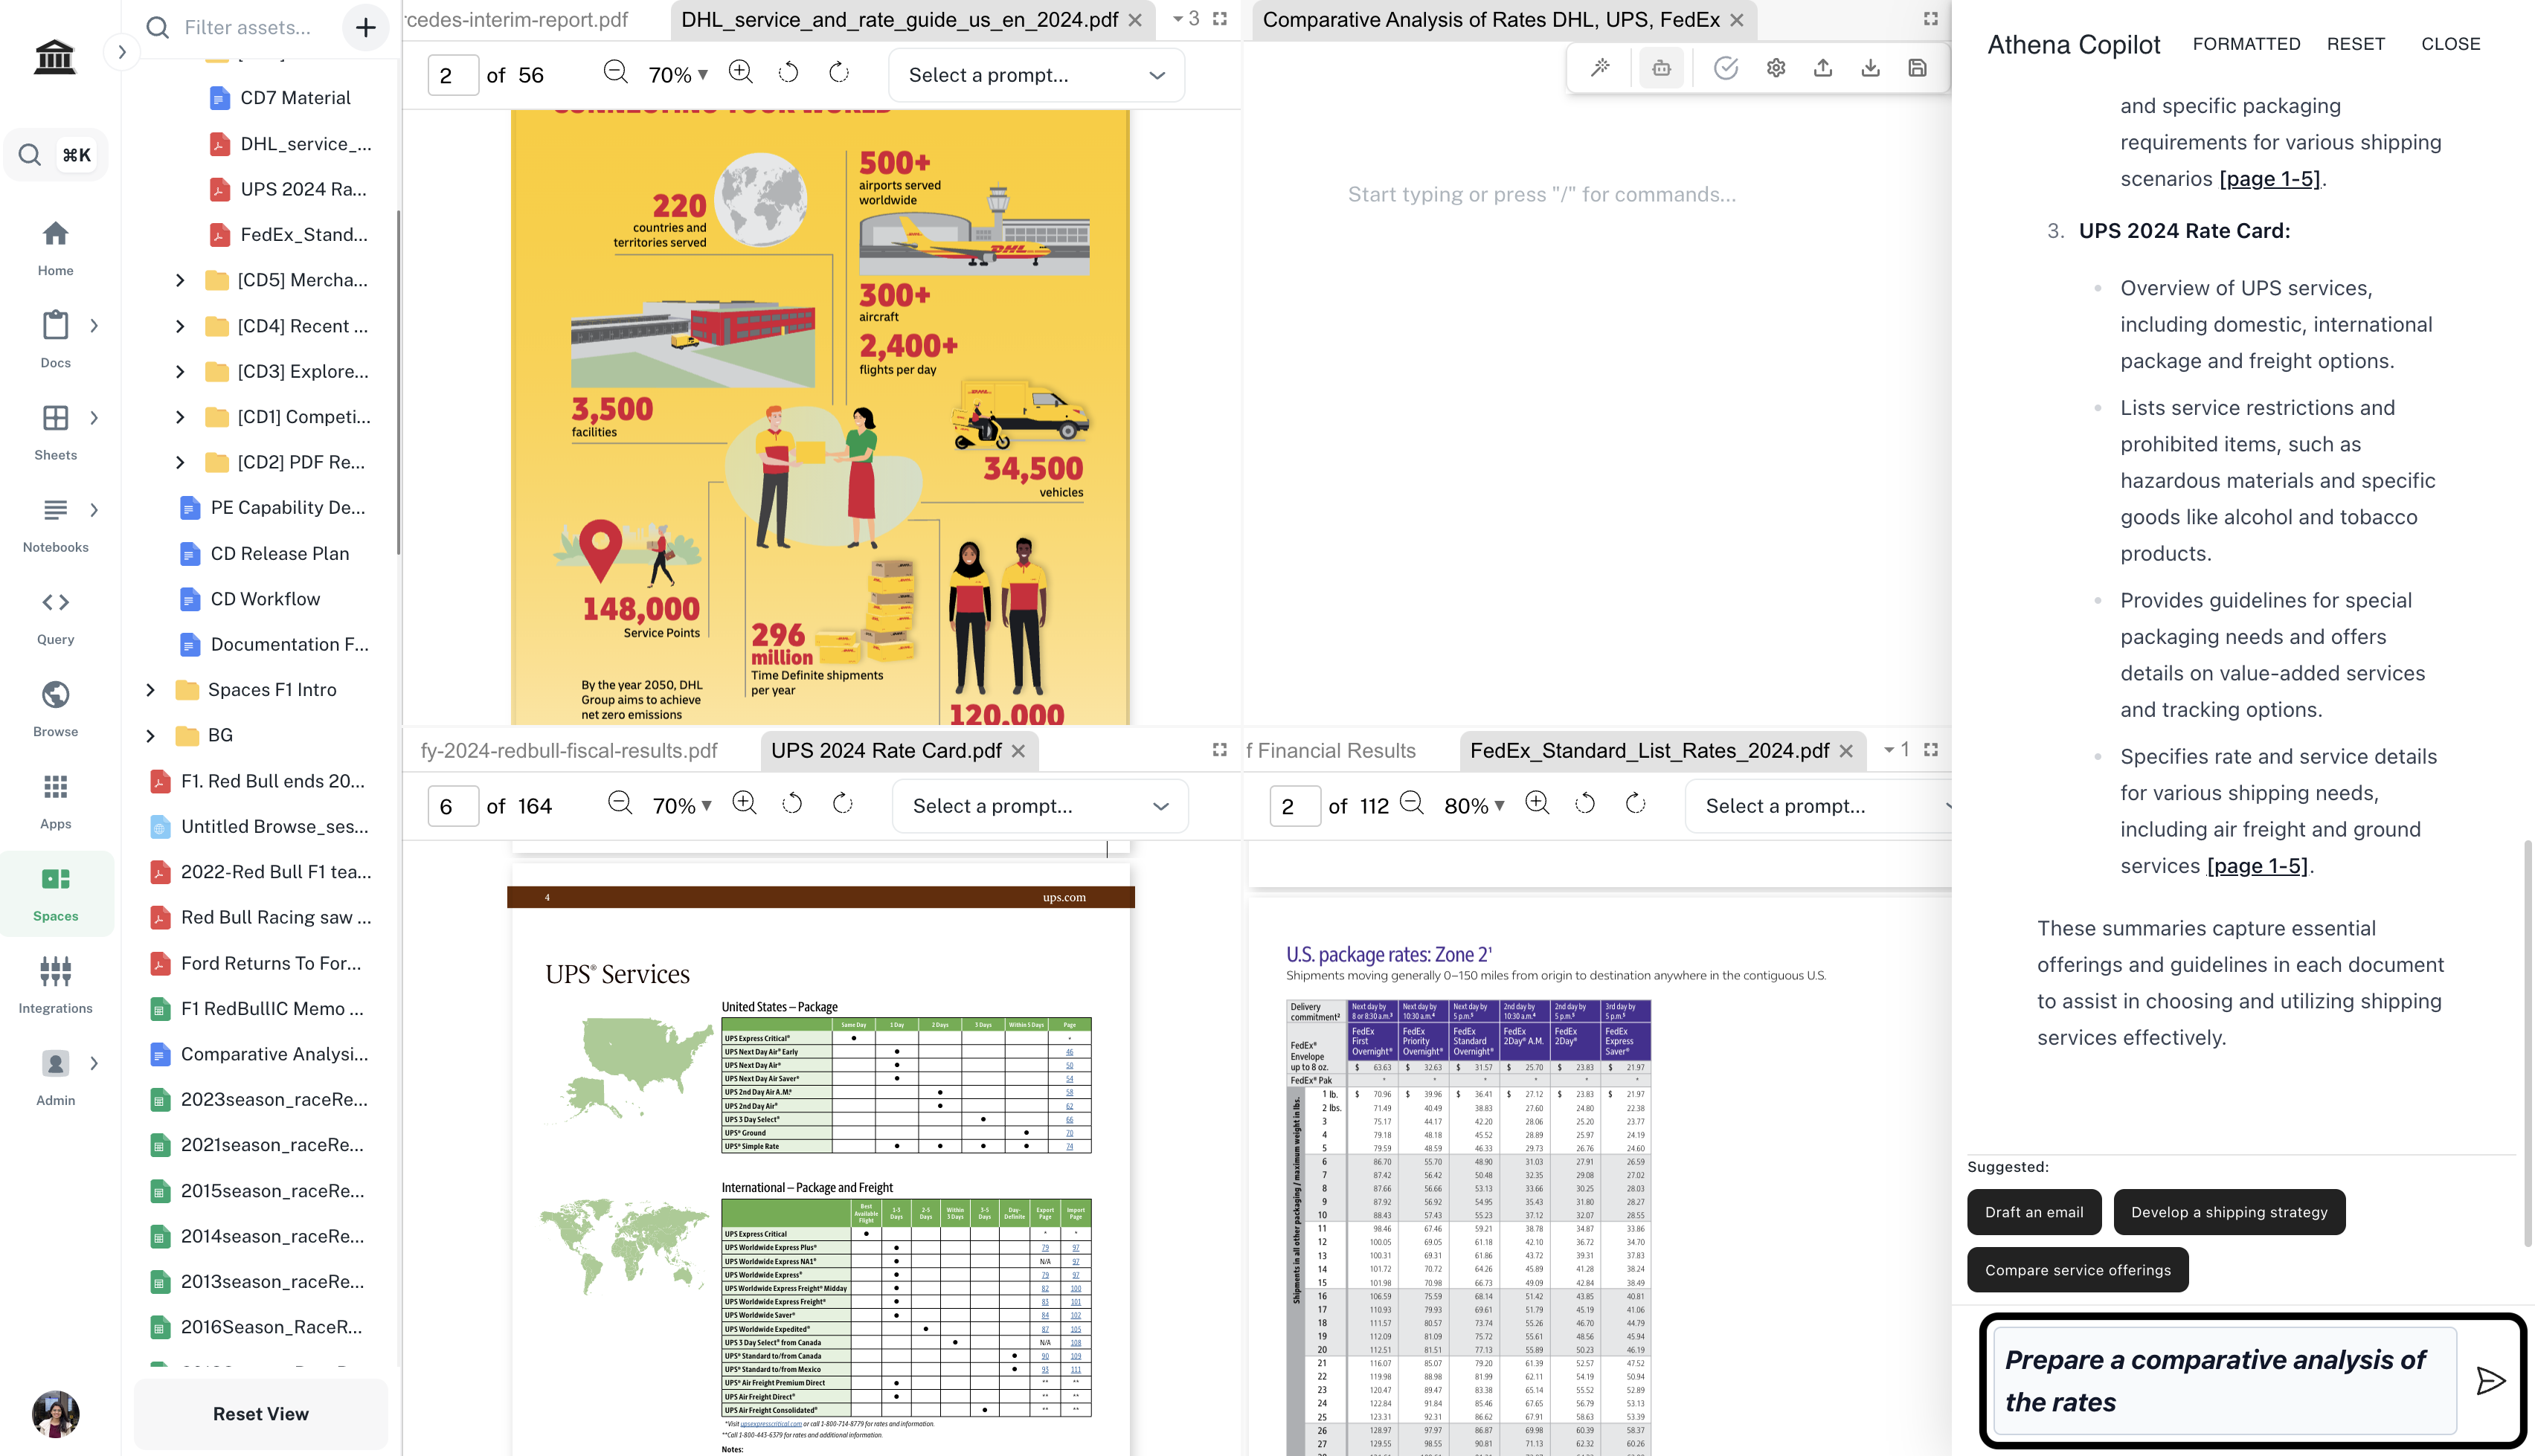Open DHL viewer zoom 70% dropdown
The width and height of the screenshot is (2535, 1456).
click(678, 74)
